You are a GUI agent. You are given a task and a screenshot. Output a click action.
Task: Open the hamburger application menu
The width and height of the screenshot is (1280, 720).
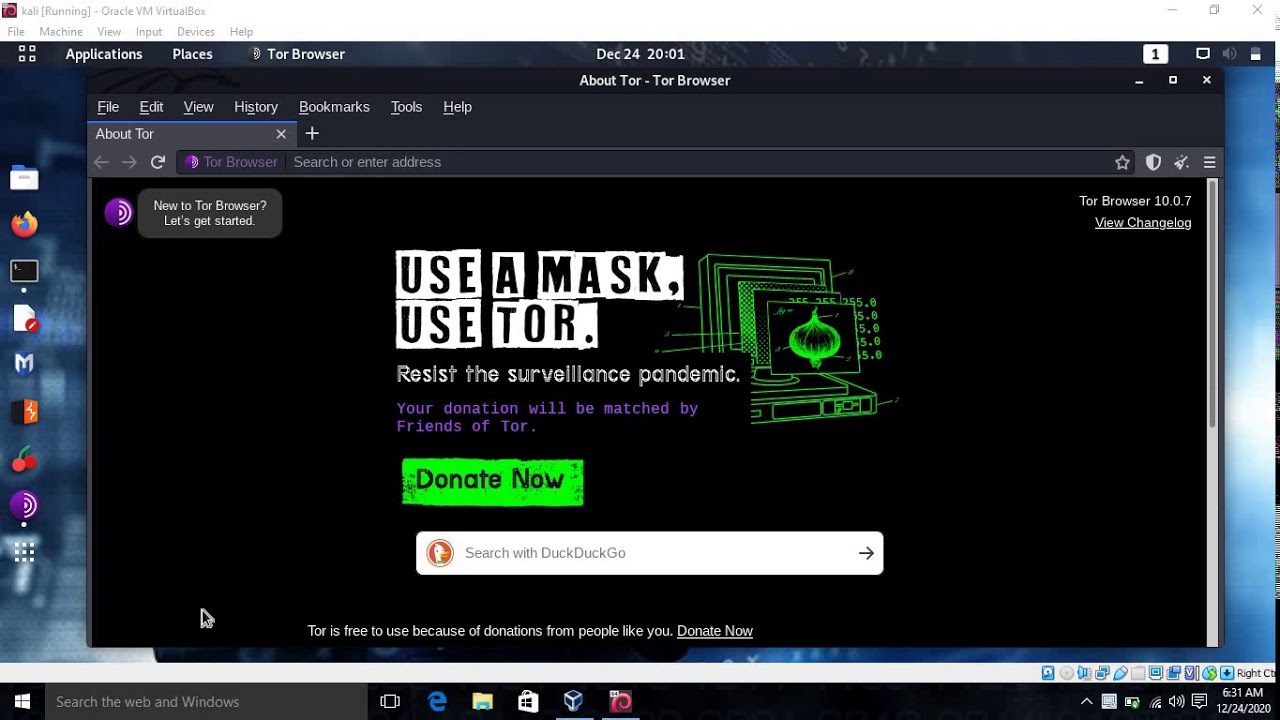[1210, 162]
